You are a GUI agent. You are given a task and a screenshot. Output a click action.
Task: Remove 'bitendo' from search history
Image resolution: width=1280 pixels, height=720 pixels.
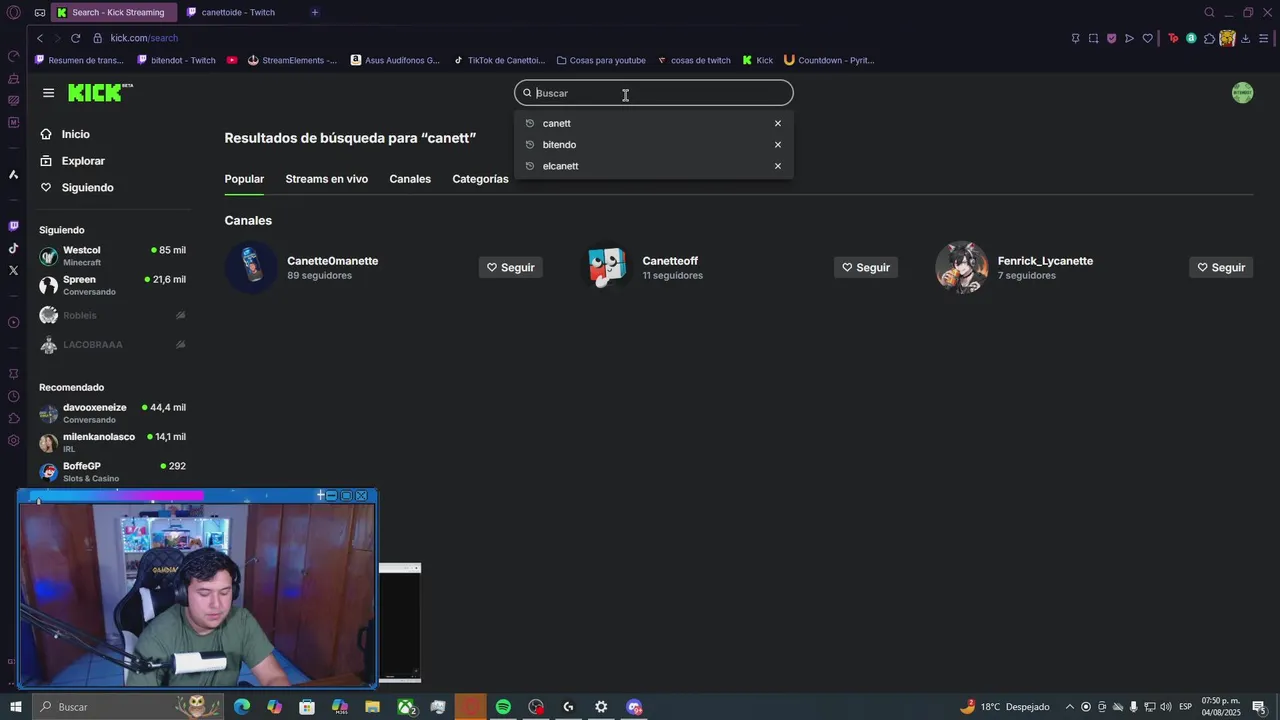778,145
